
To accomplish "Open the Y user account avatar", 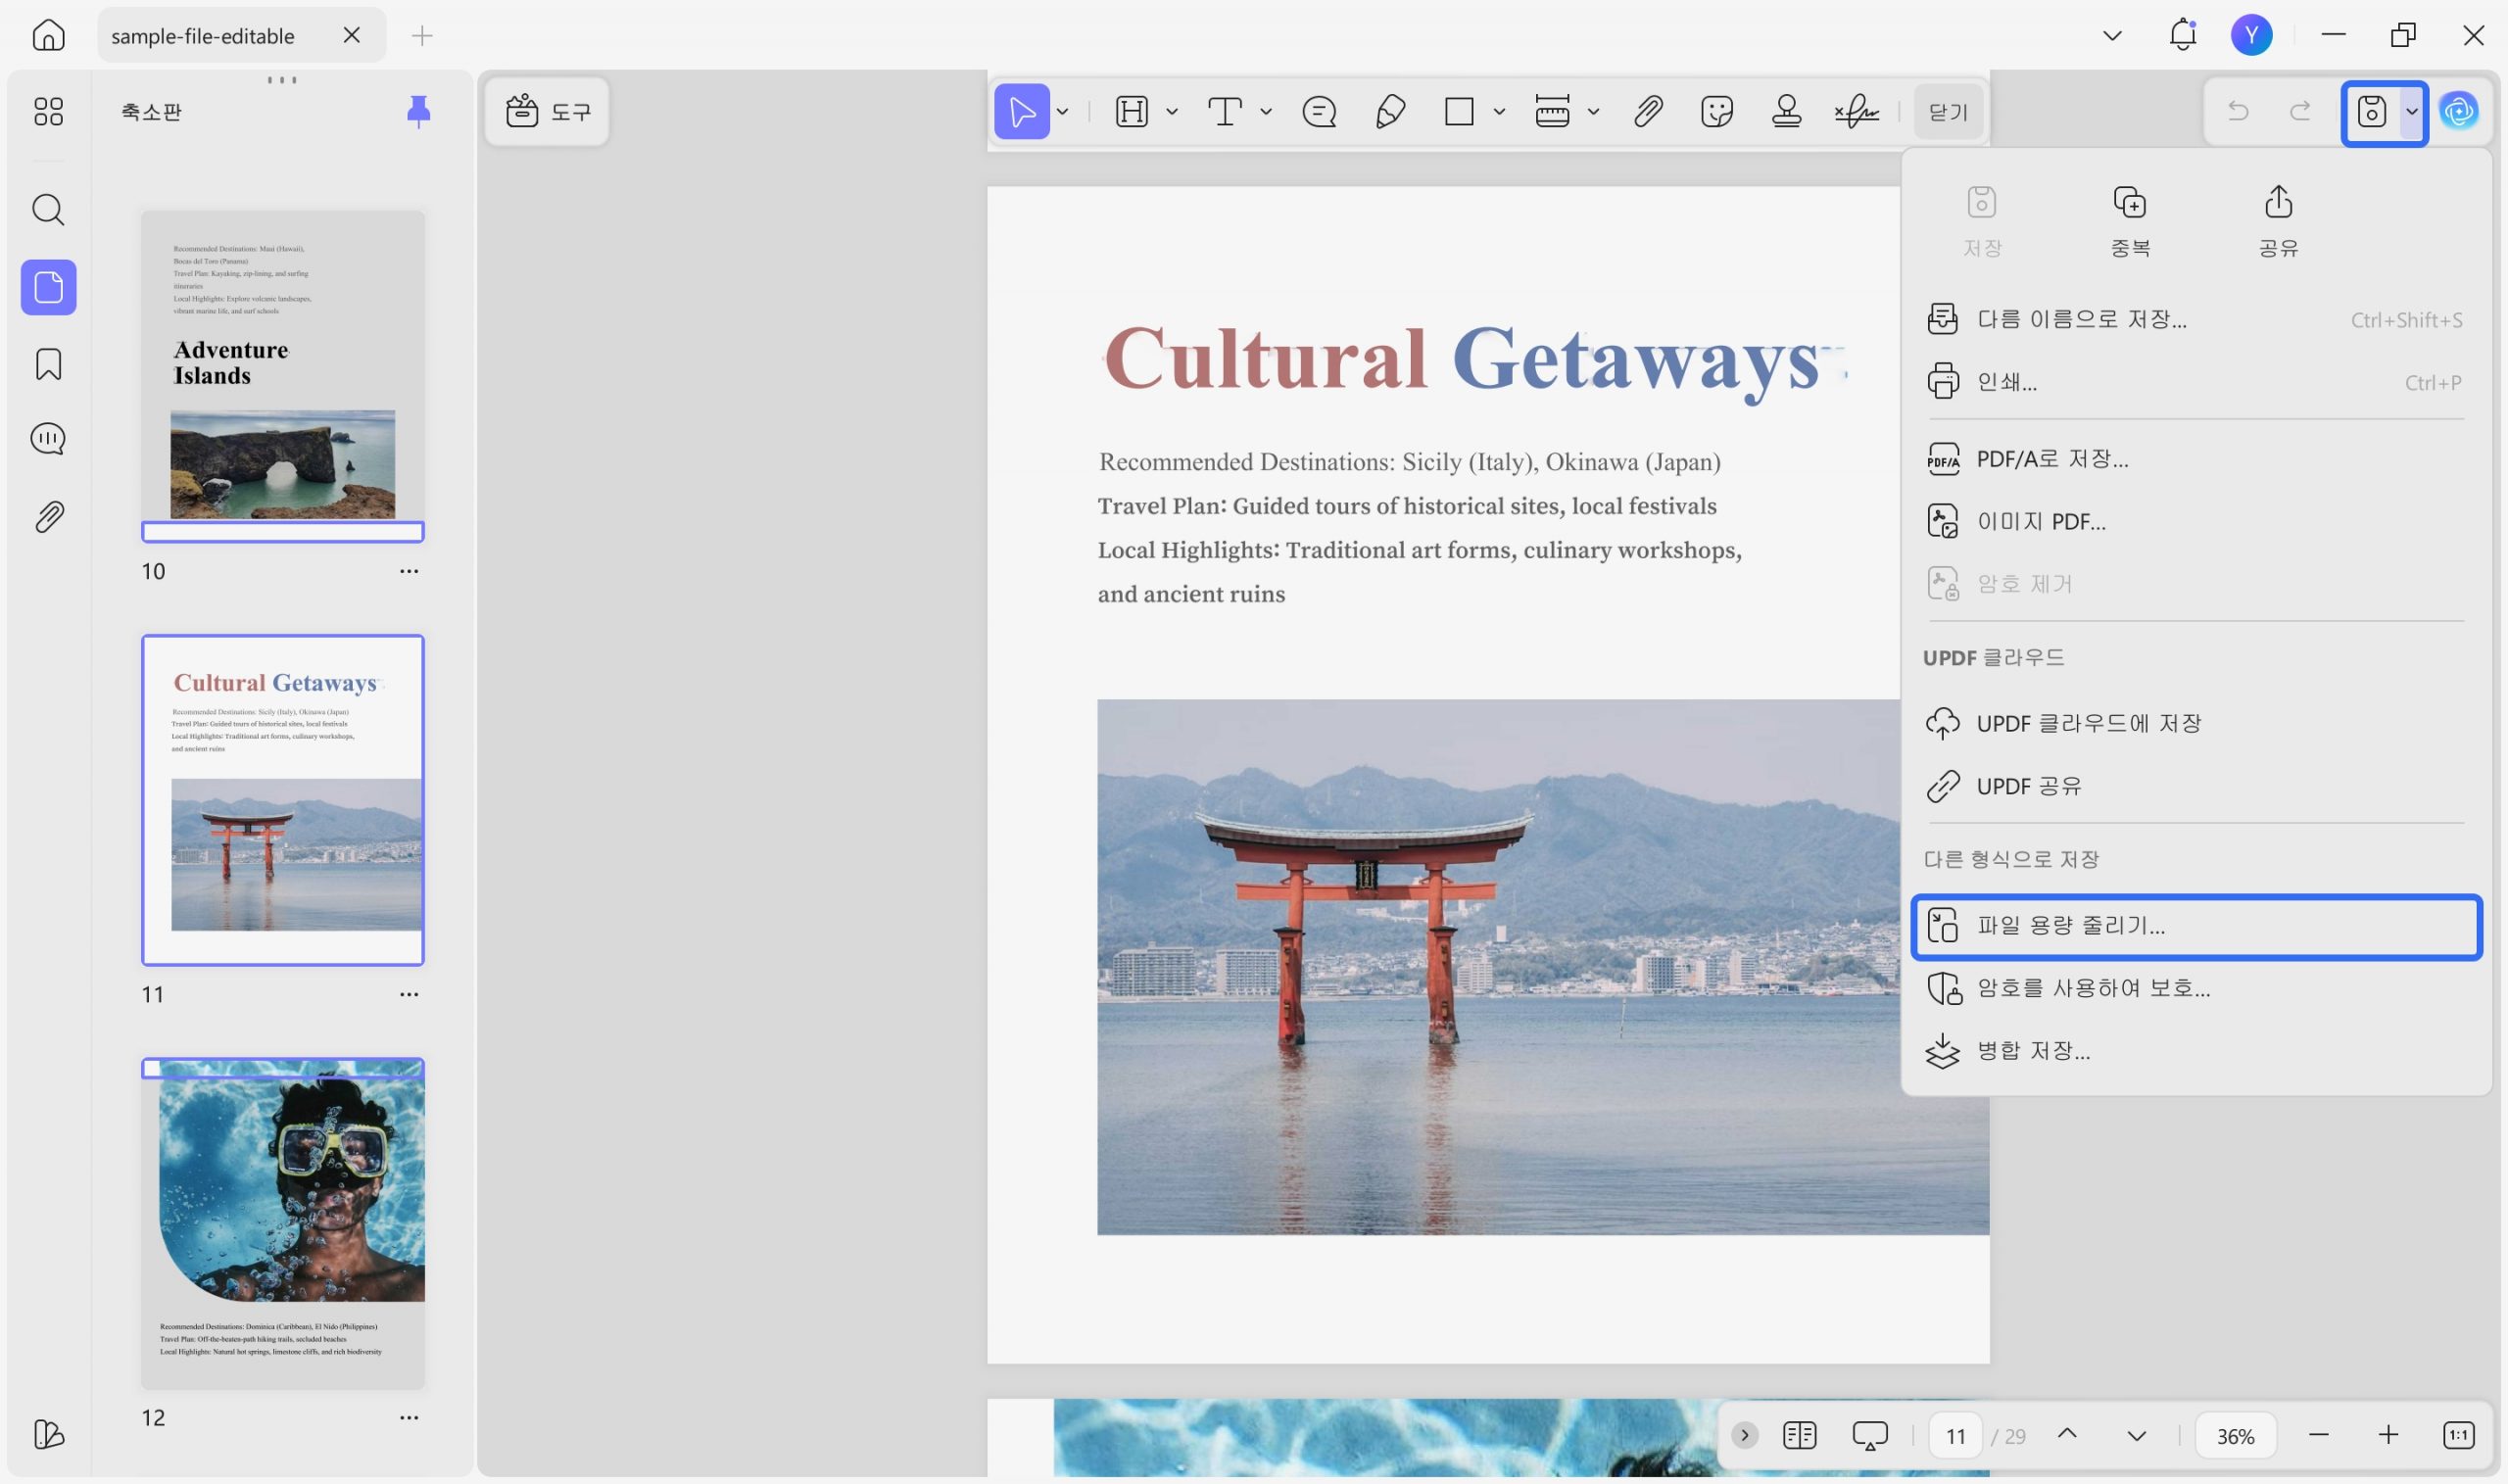I will pos(2251,35).
